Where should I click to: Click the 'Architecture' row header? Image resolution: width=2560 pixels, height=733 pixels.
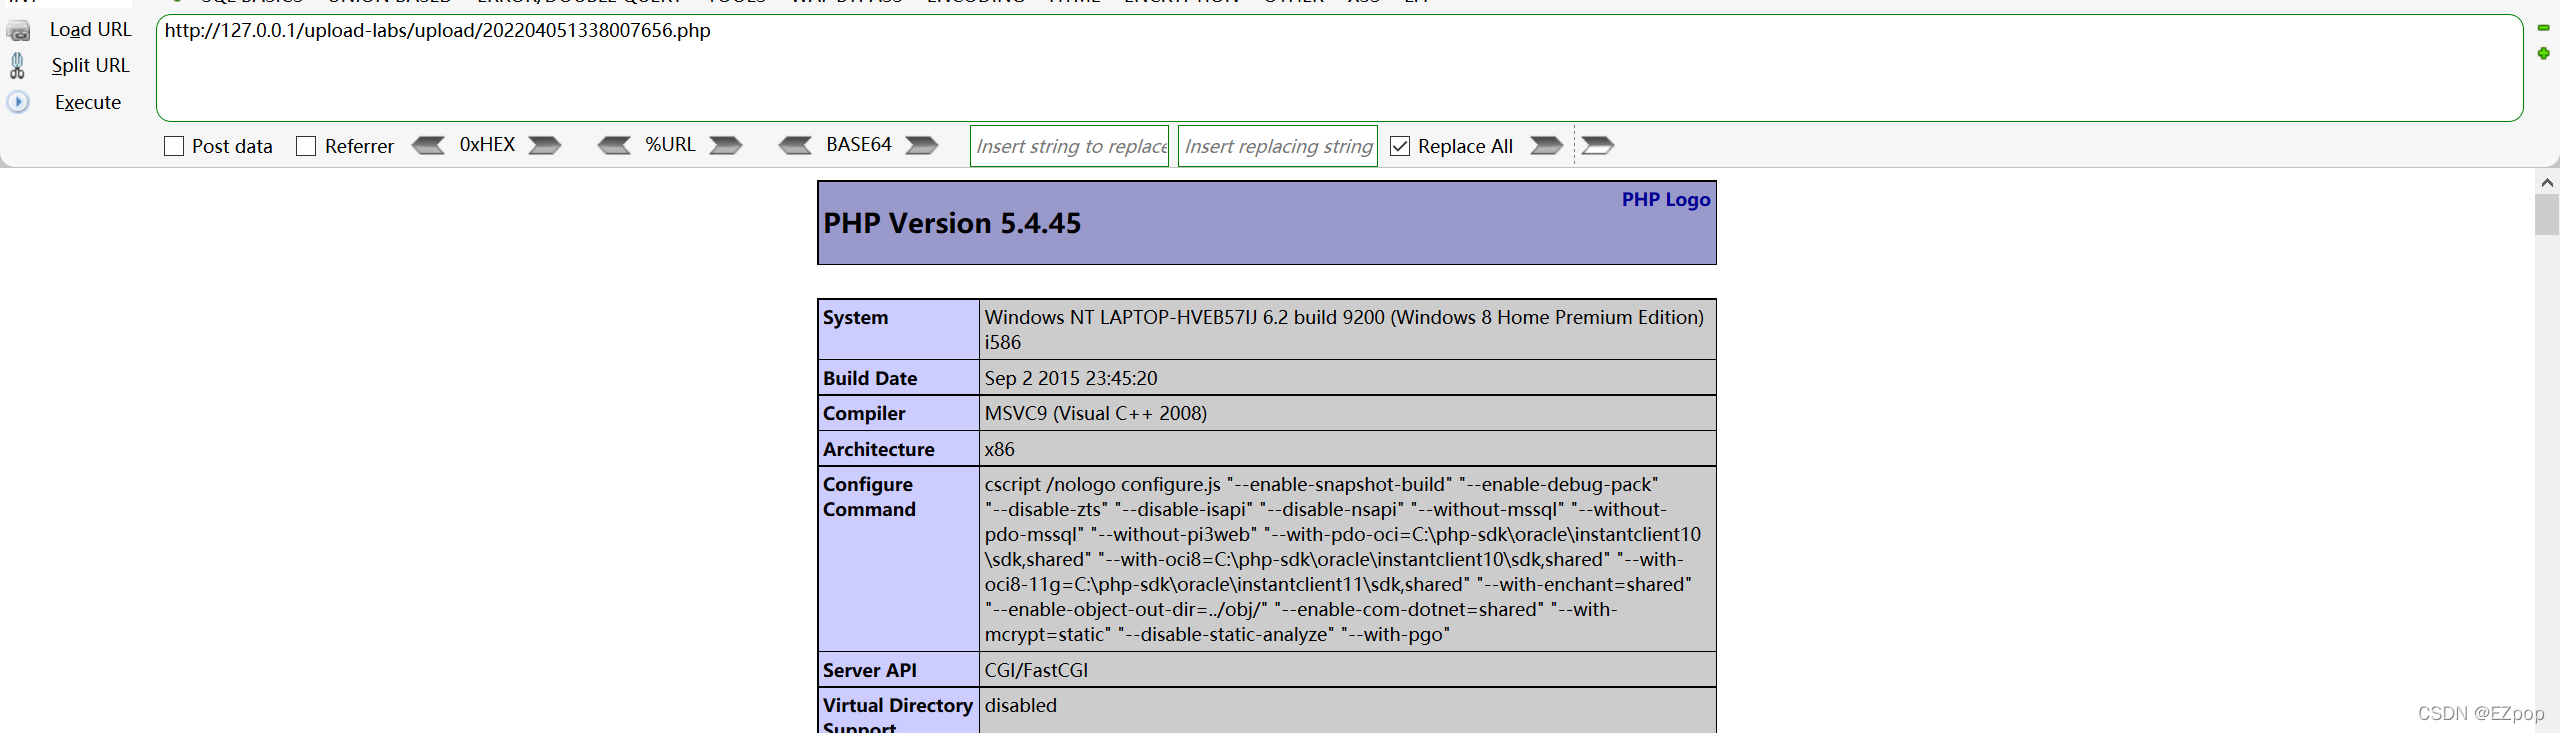pos(899,449)
